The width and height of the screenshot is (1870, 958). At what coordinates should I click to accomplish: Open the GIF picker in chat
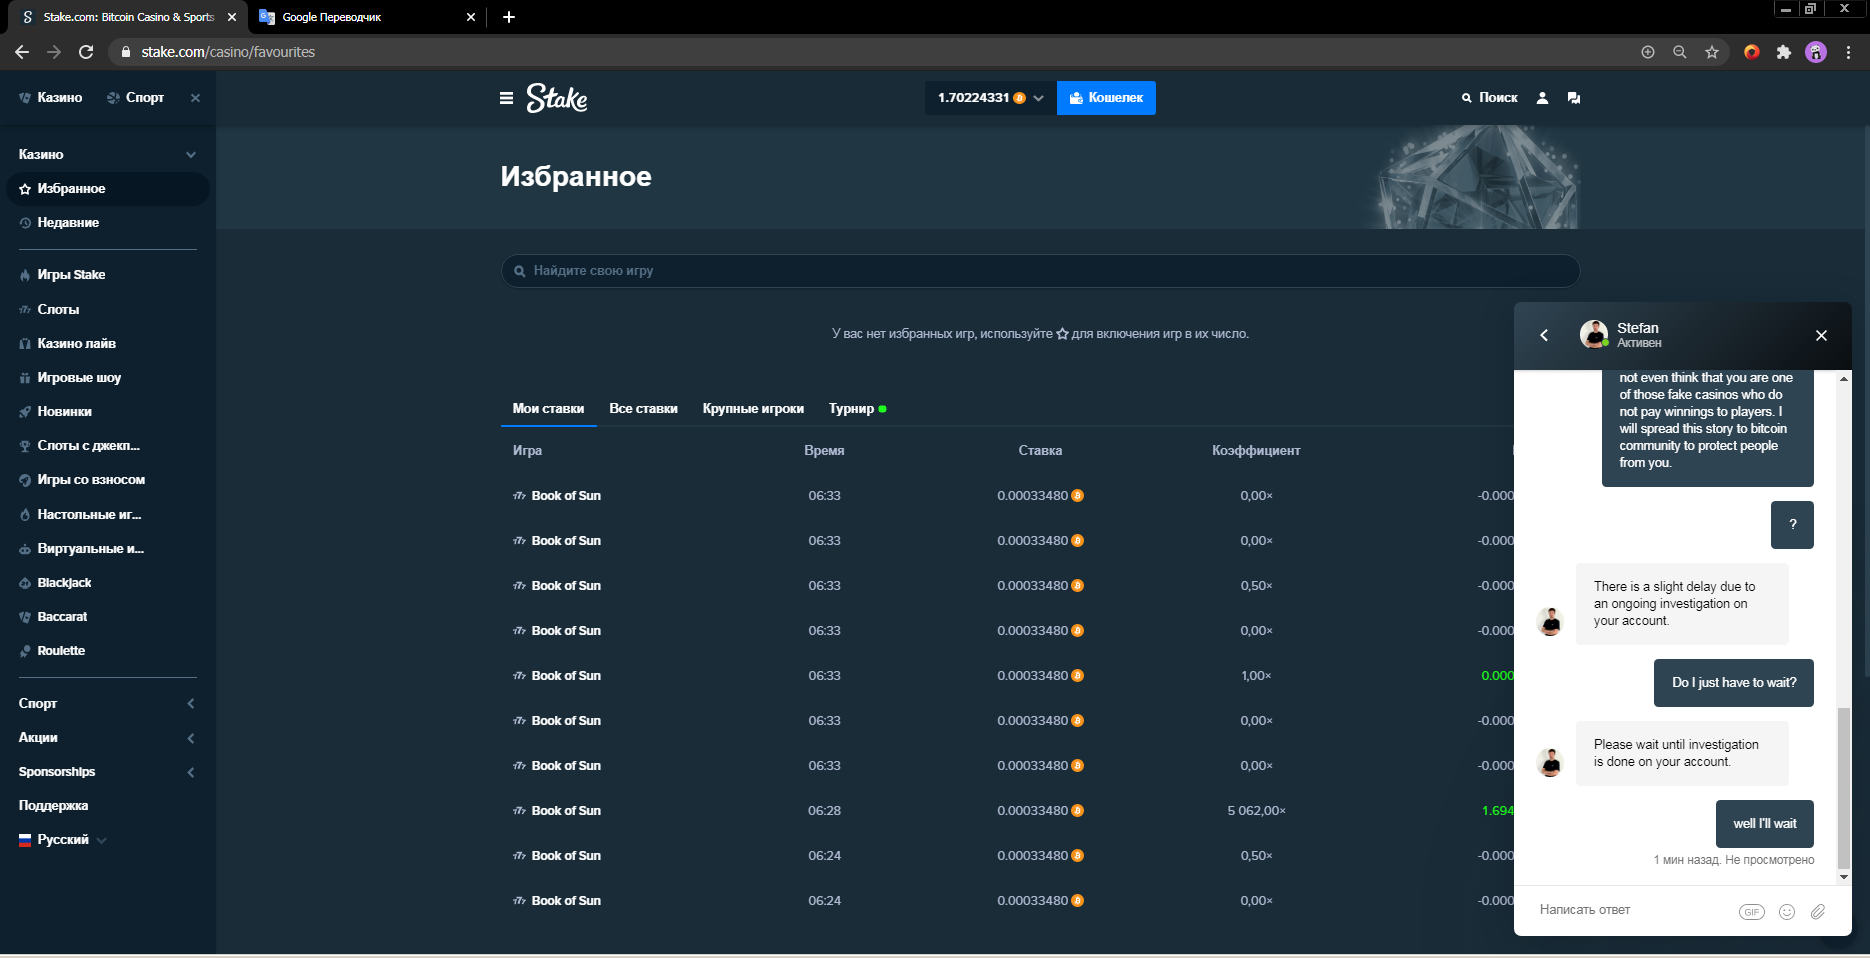point(1752,912)
